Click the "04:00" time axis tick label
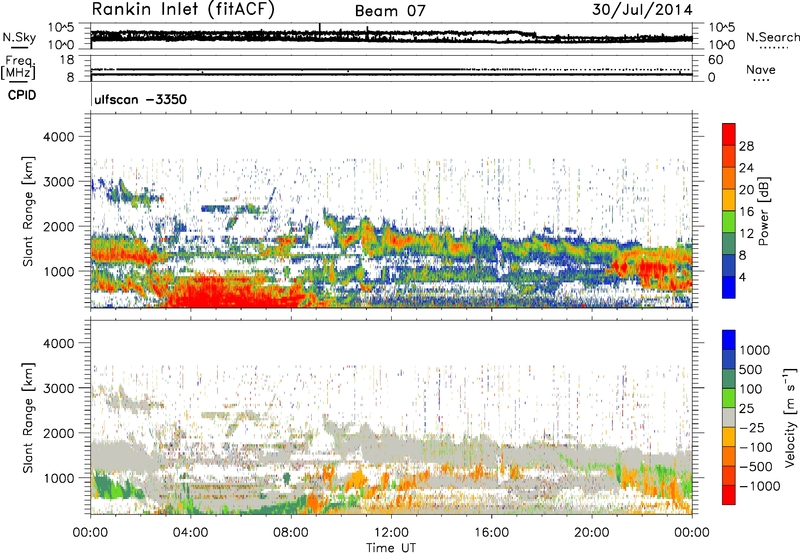This screenshot has height=554, width=800. (x=191, y=533)
